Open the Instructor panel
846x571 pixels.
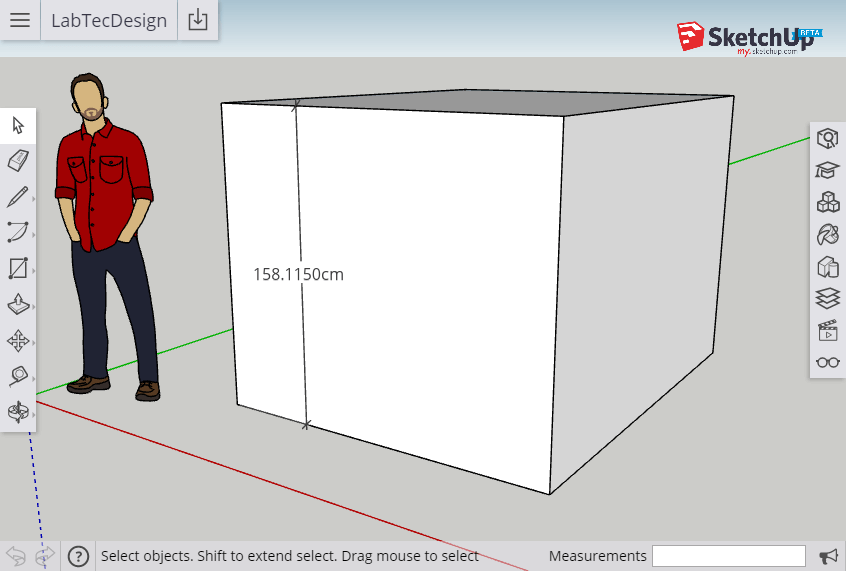(x=828, y=171)
